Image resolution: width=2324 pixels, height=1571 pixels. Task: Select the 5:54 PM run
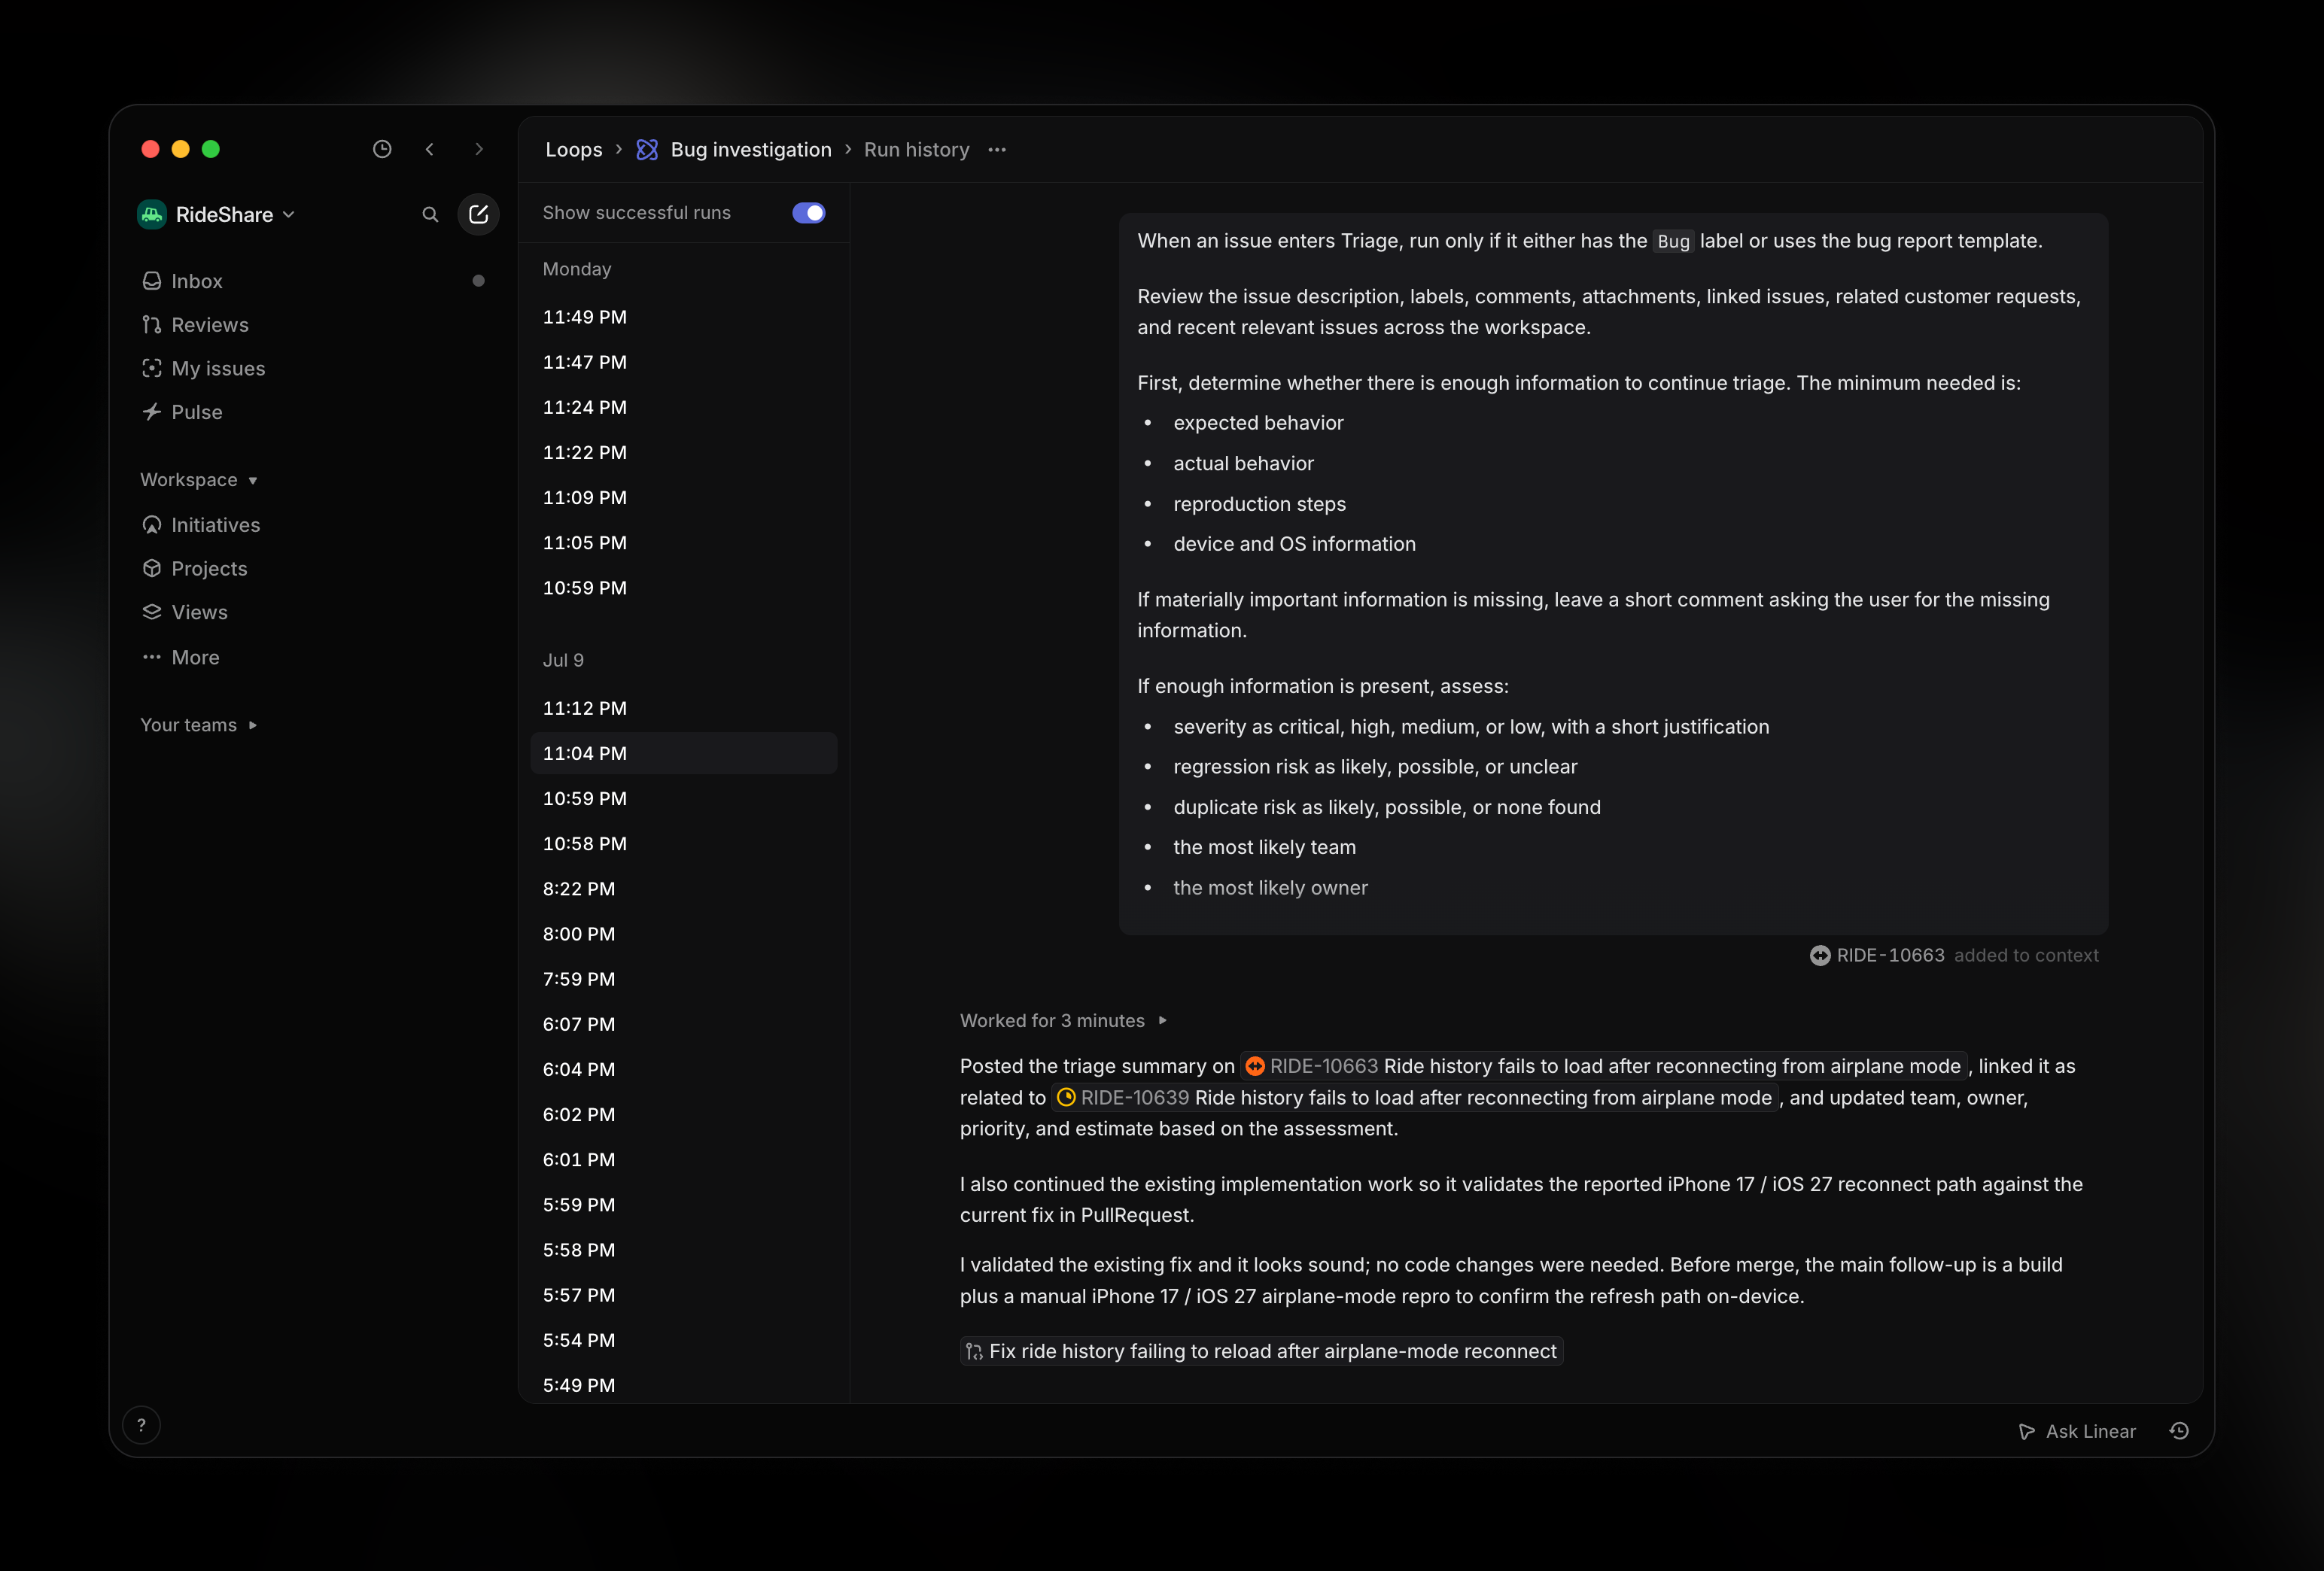point(684,1340)
